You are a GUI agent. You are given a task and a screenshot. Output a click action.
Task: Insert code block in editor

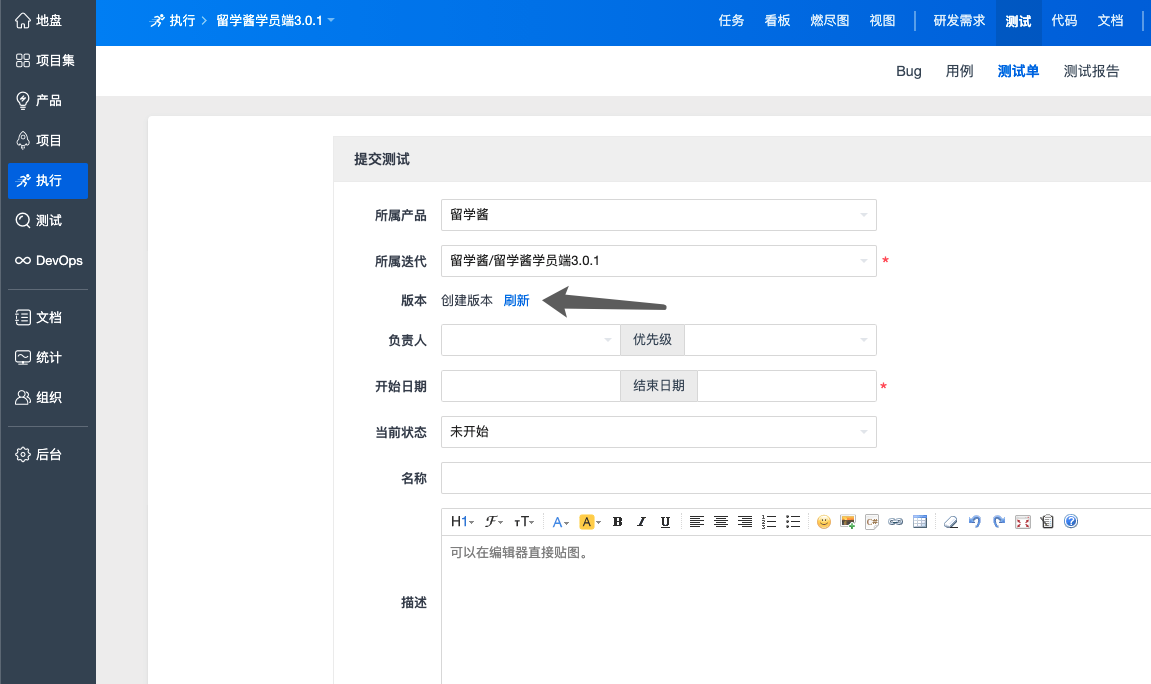point(872,522)
